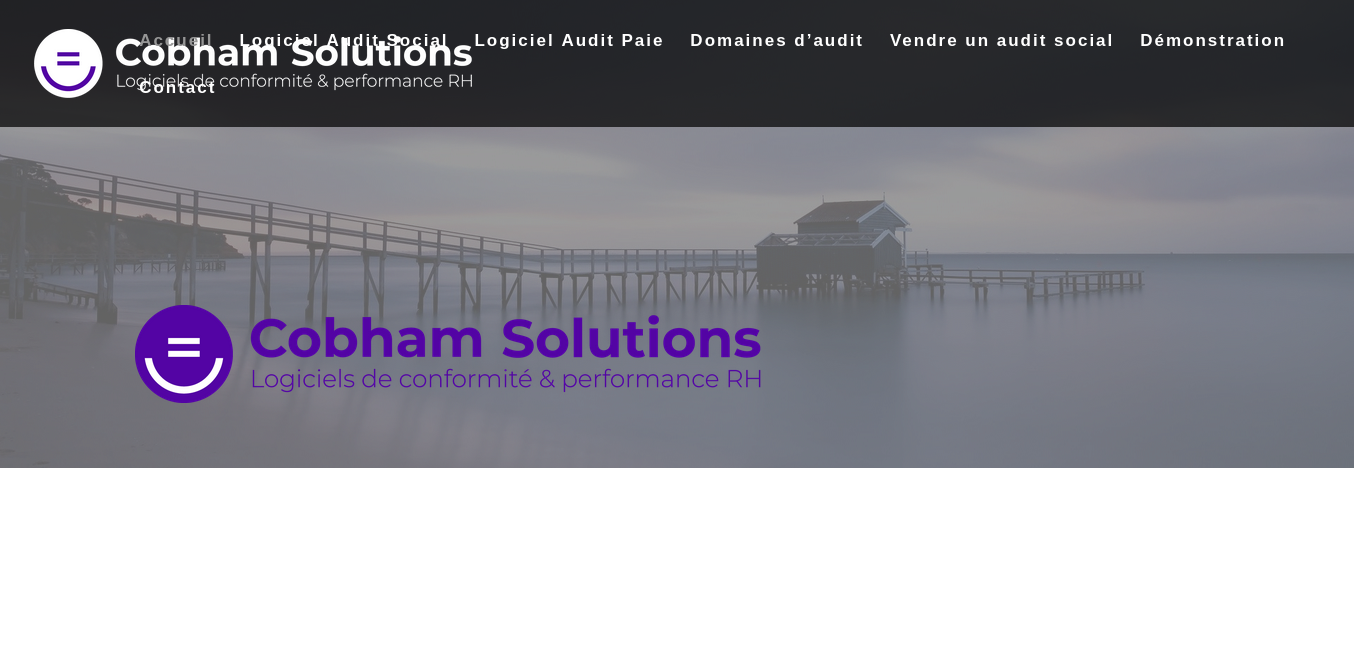Click the white smiley logo icon in header
Image resolution: width=1366 pixels, height=651 pixels.
tap(68, 63)
